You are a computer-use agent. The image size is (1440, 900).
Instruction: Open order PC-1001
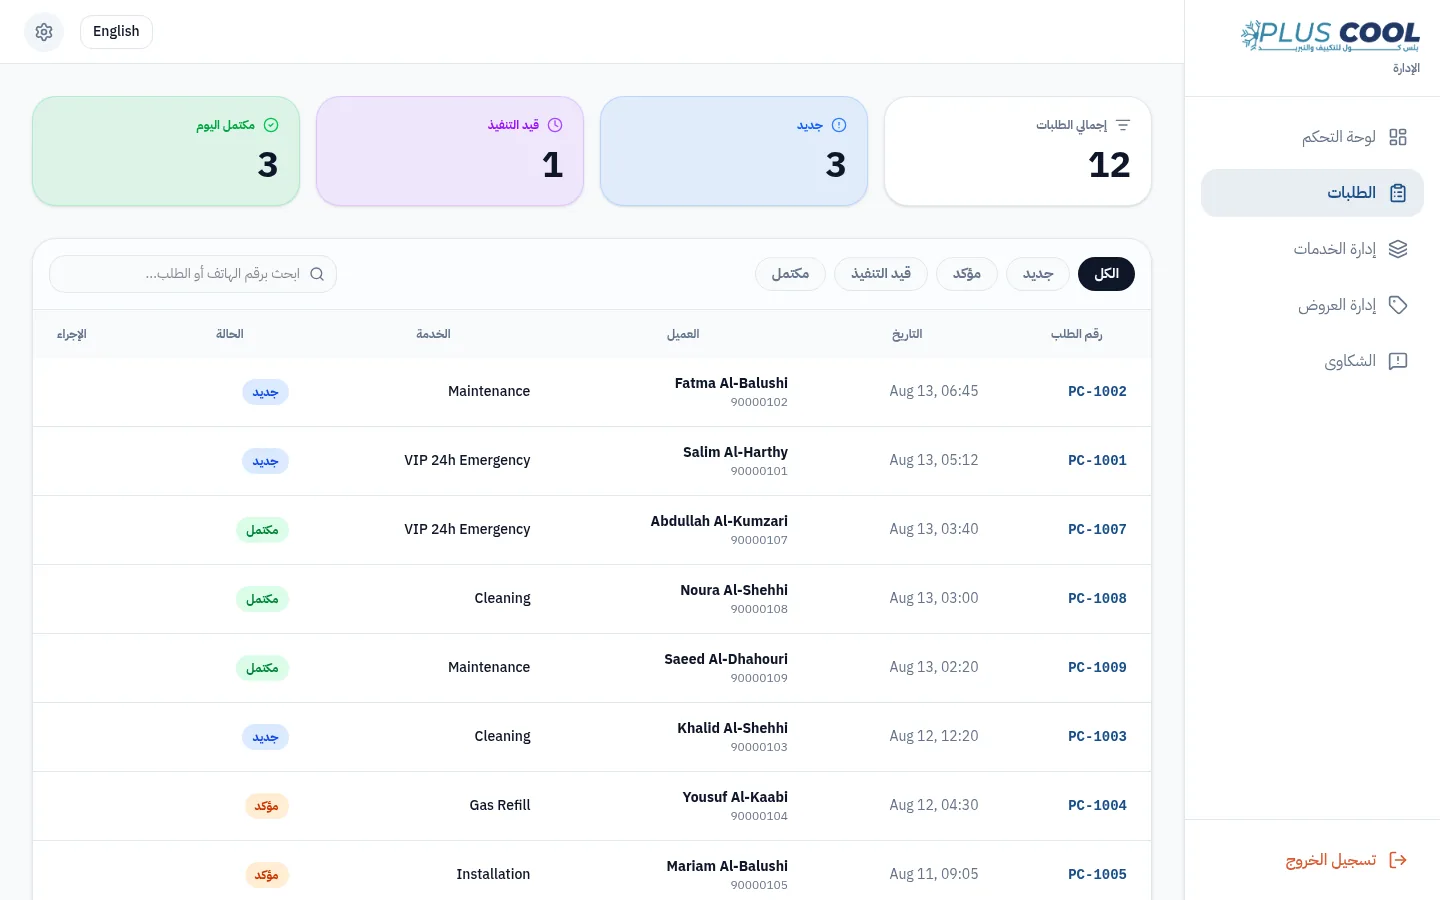[1097, 461]
